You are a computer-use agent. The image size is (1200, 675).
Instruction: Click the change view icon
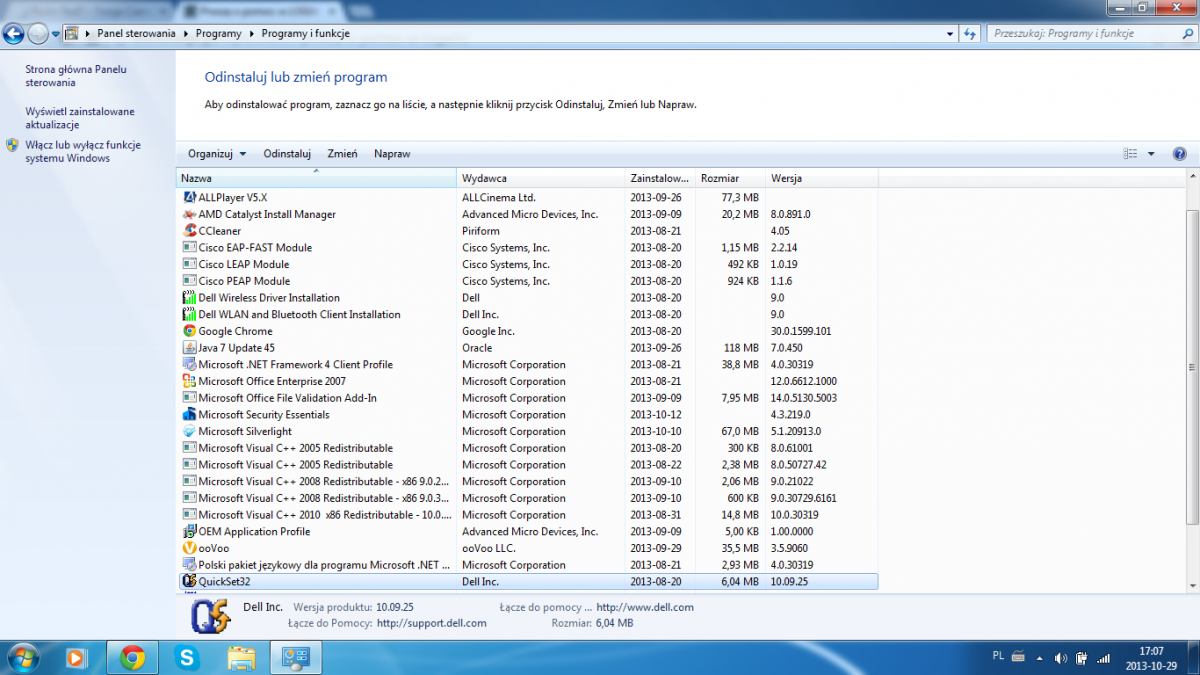1131,154
